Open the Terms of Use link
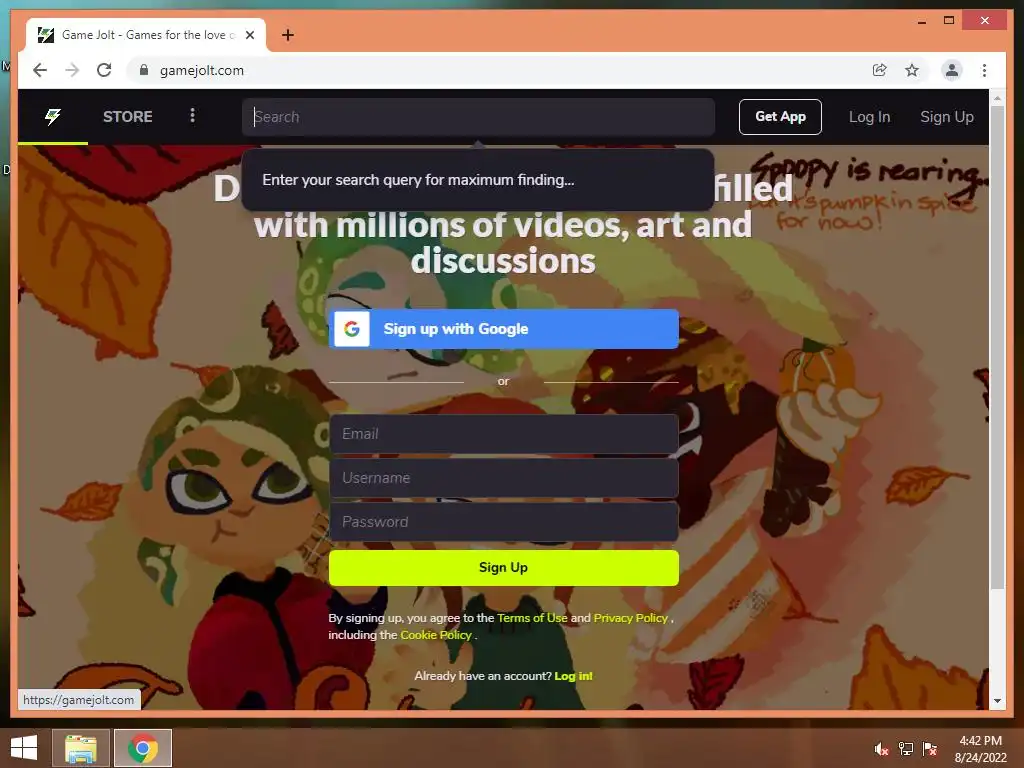Viewport: 1024px width, 768px height. pos(532,618)
